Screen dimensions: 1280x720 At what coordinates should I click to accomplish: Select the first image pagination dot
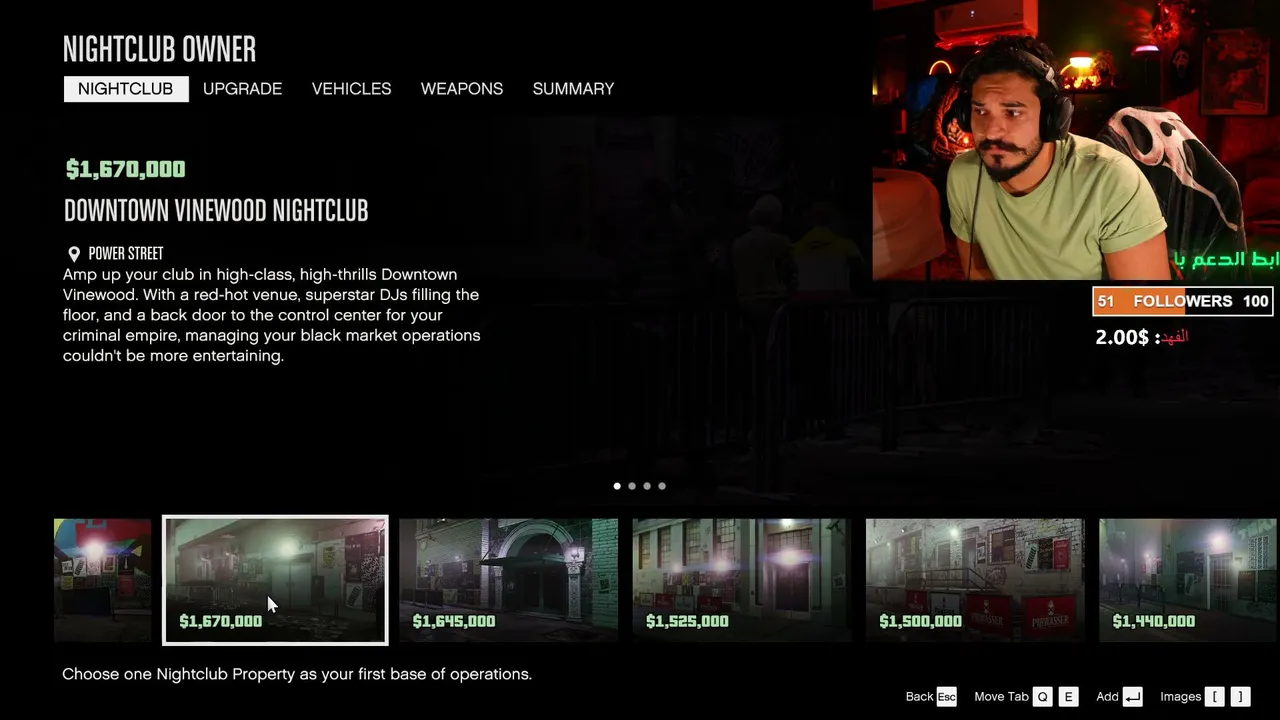point(617,486)
